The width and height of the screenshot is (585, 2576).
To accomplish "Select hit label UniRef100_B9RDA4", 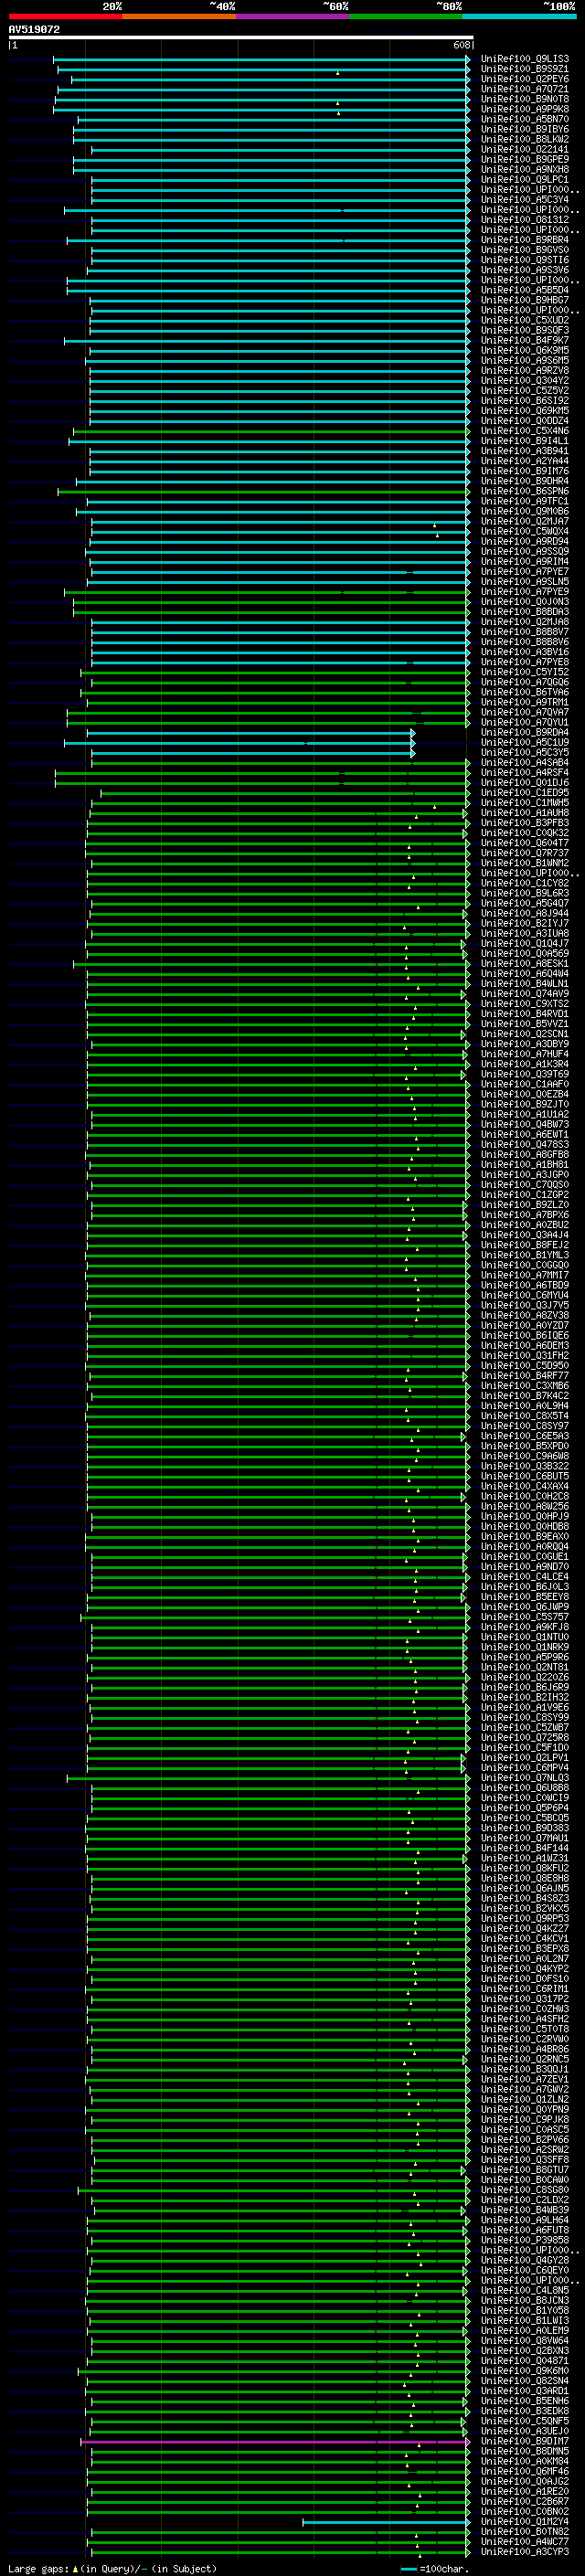I will click(x=525, y=732).
